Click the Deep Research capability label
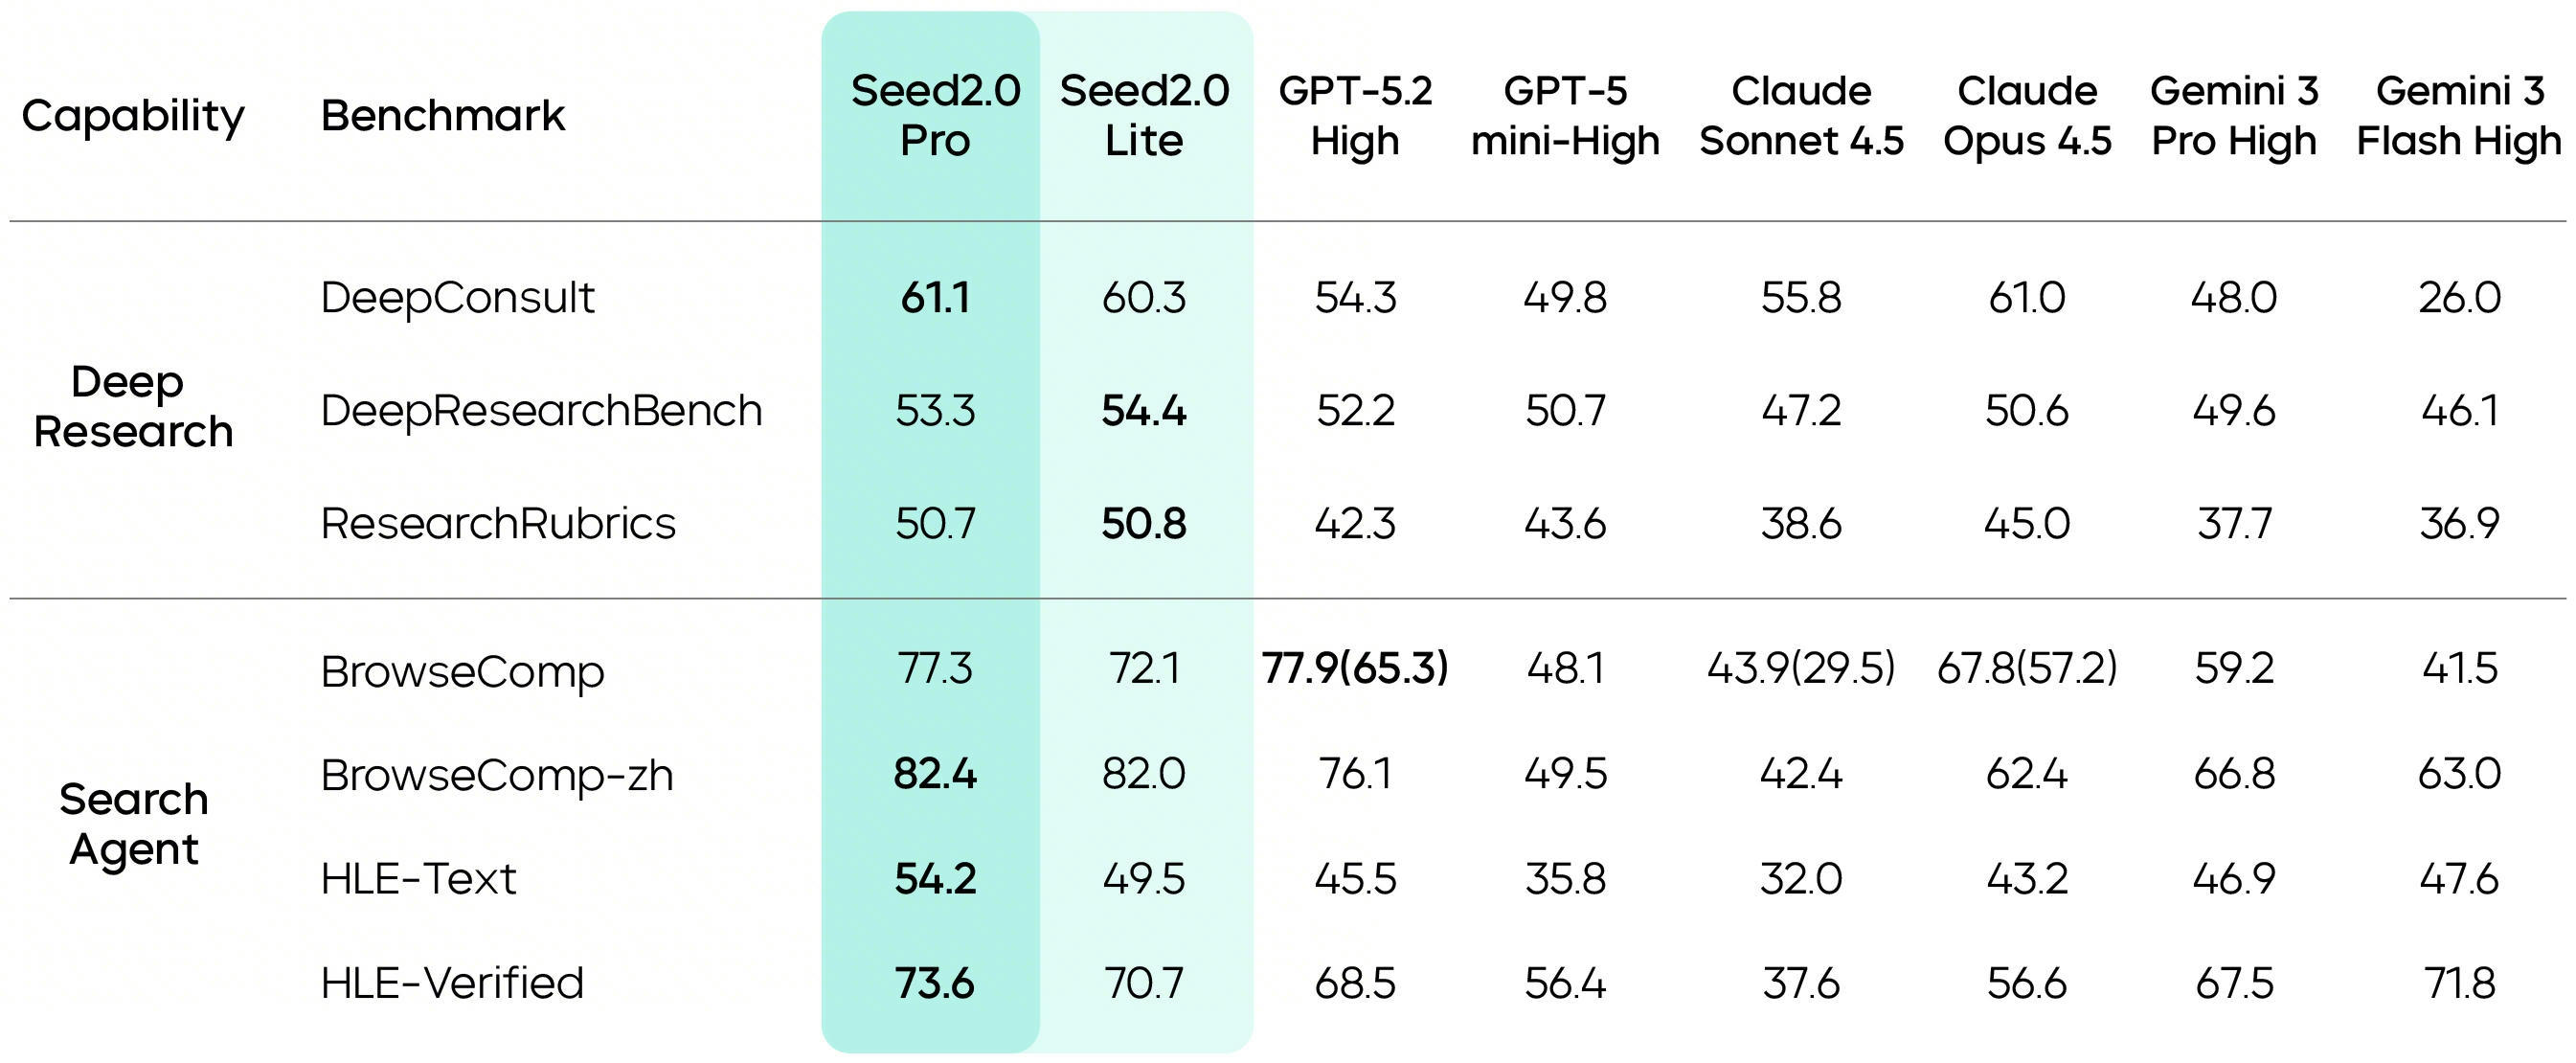The height and width of the screenshot is (1063, 2576). (x=133, y=407)
